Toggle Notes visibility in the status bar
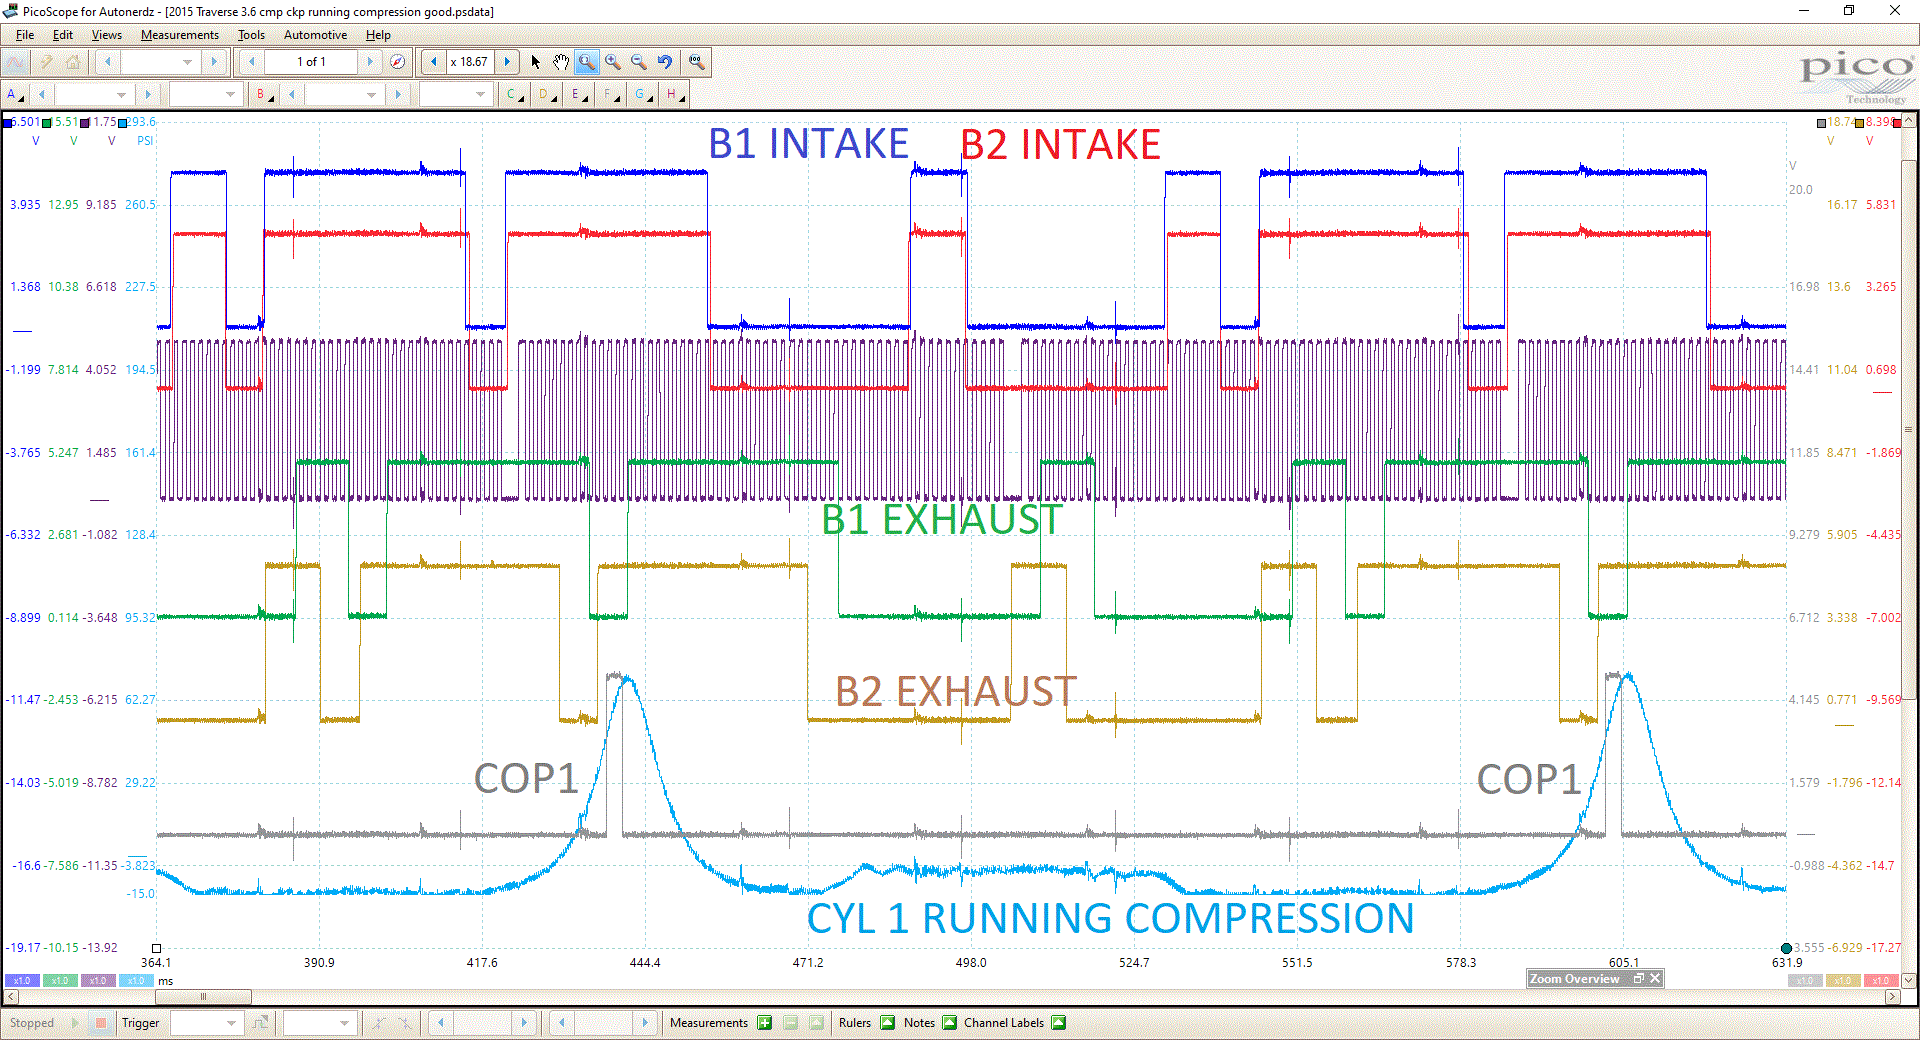Viewport: 1920px width, 1040px height. point(950,1023)
